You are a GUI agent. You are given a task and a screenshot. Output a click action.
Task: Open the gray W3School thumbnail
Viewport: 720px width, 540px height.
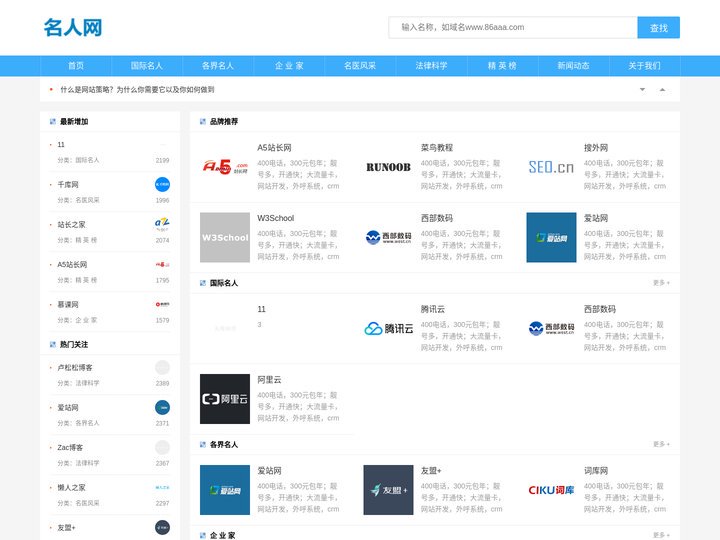pyautogui.click(x=225, y=237)
